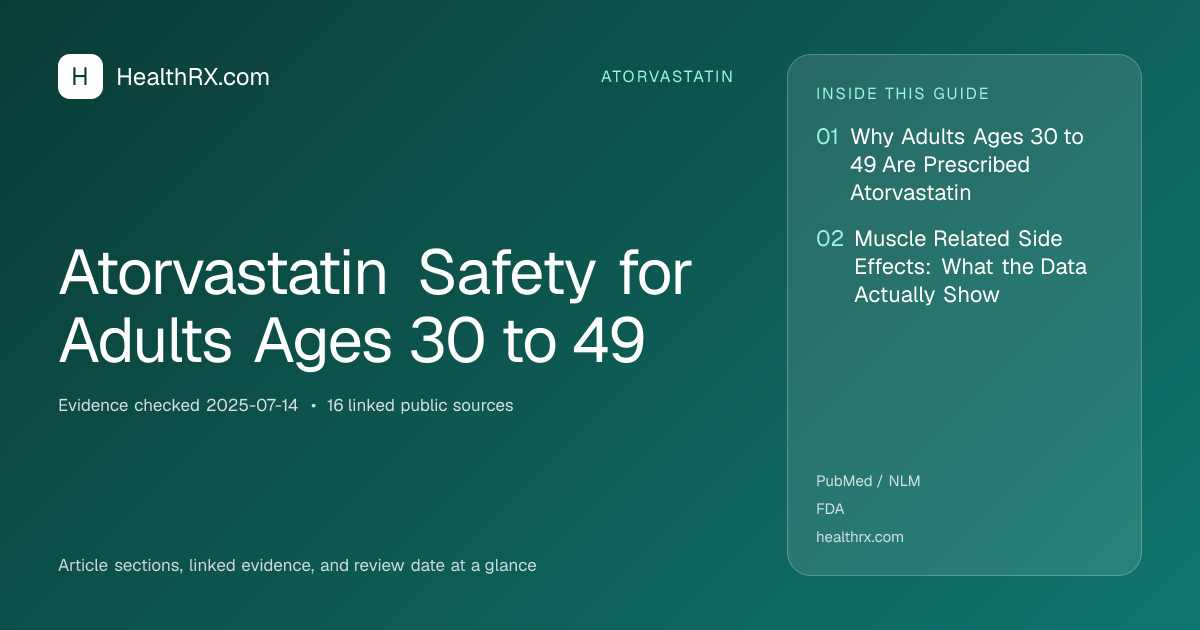Click the '01' section number
Image resolution: width=1200 pixels, height=630 pixels.
coord(827,137)
